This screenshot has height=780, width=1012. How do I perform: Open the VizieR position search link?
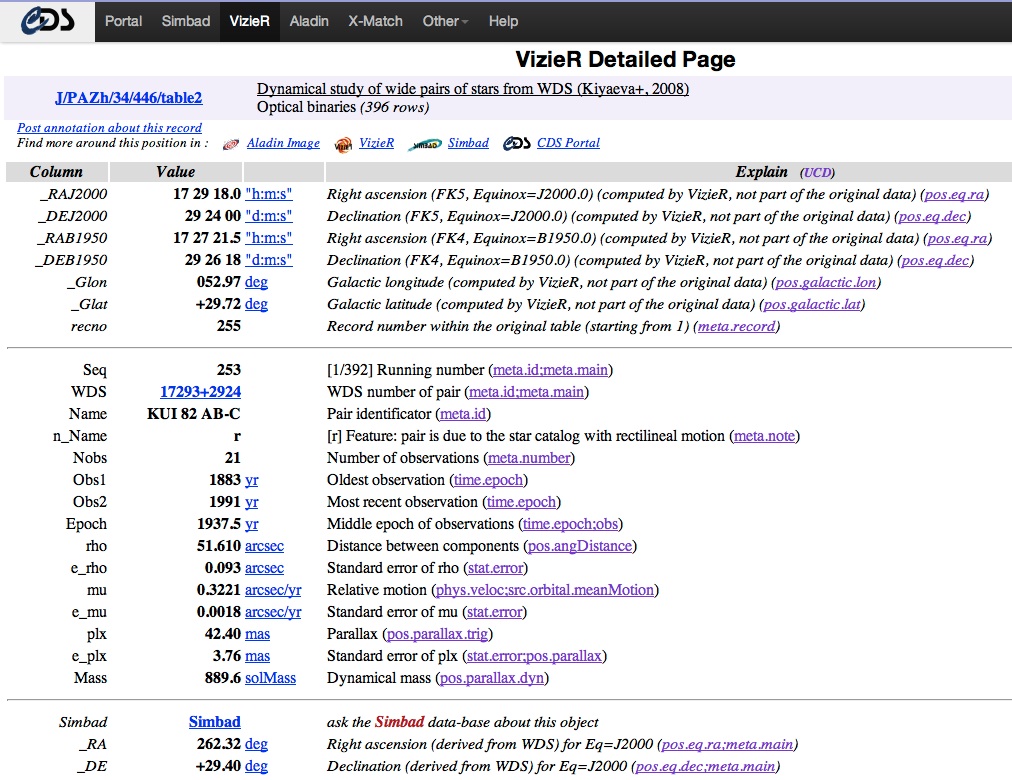click(x=376, y=143)
